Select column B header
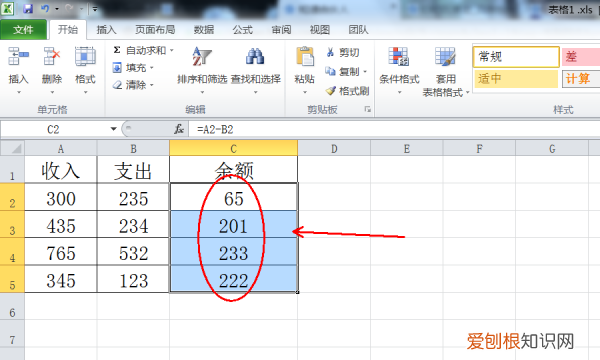Viewport: 600px width, 360px height. coord(133,148)
